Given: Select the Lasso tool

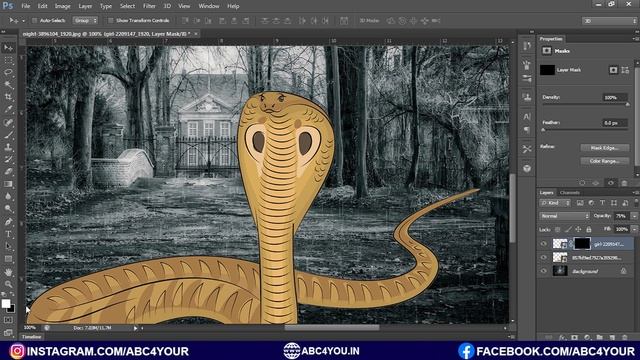Looking at the screenshot, I should click(x=8, y=72).
